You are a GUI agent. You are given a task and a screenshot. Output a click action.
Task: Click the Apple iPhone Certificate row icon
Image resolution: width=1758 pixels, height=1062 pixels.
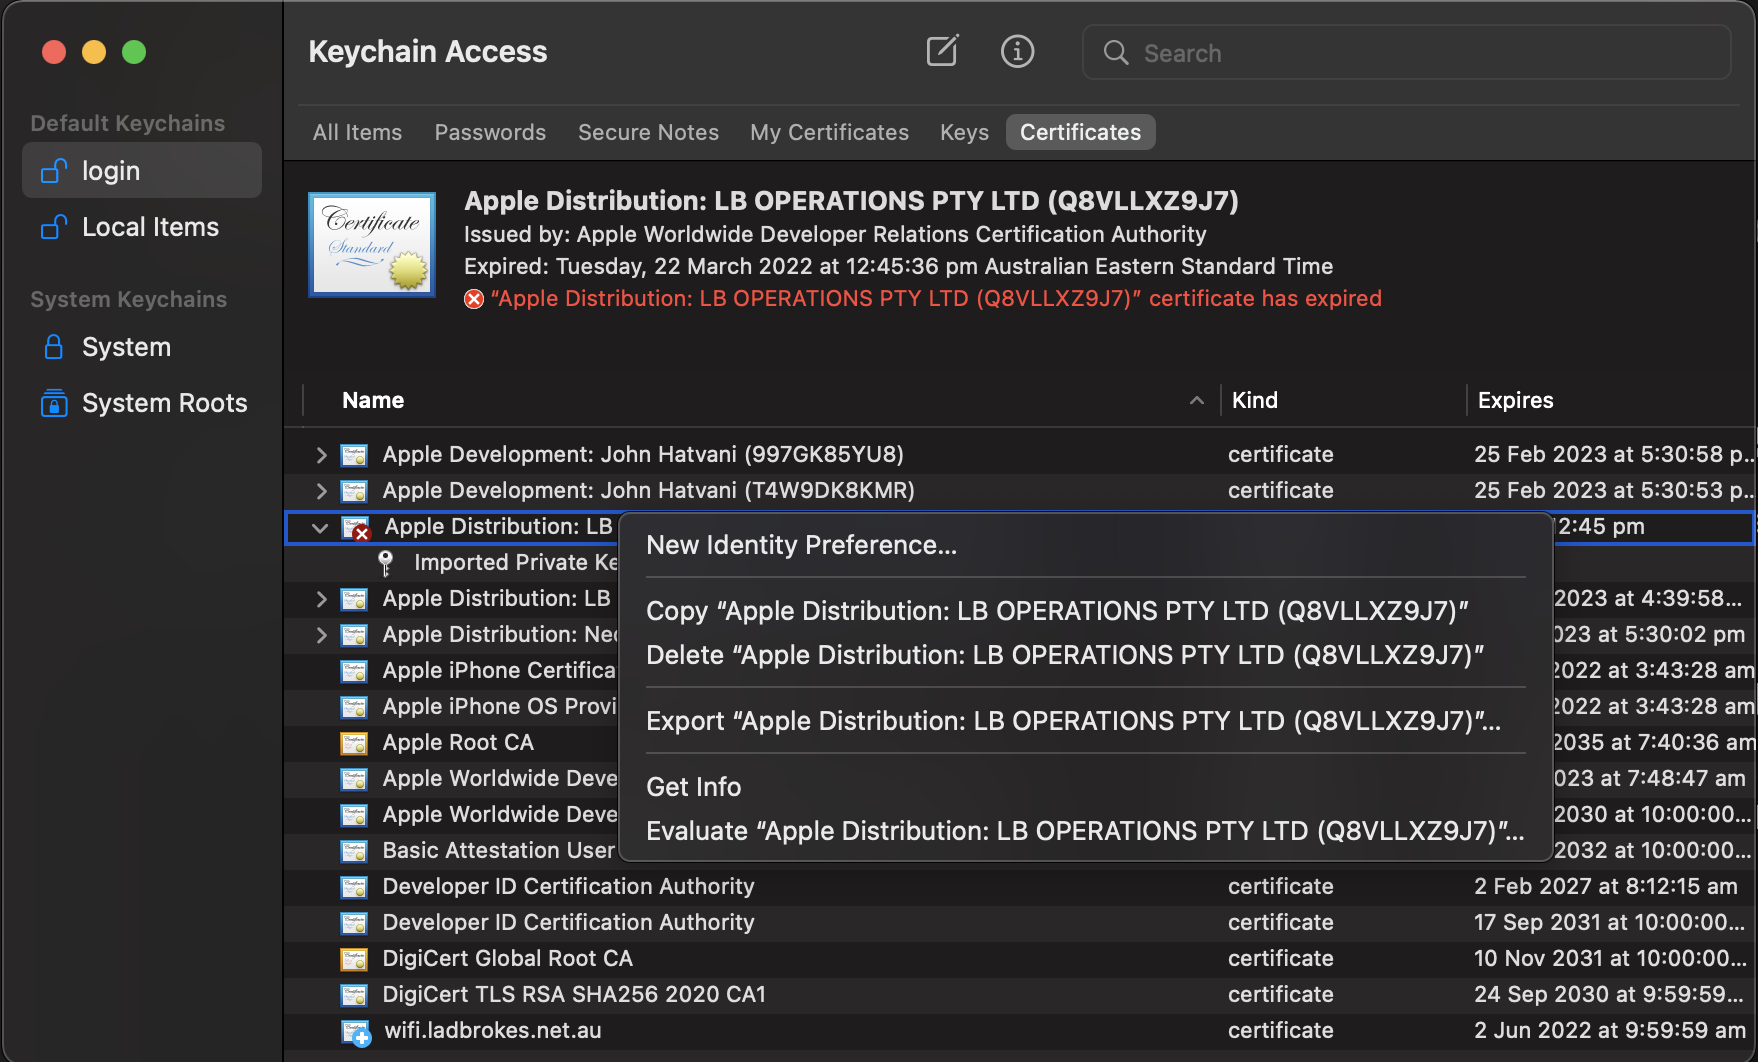click(x=354, y=671)
